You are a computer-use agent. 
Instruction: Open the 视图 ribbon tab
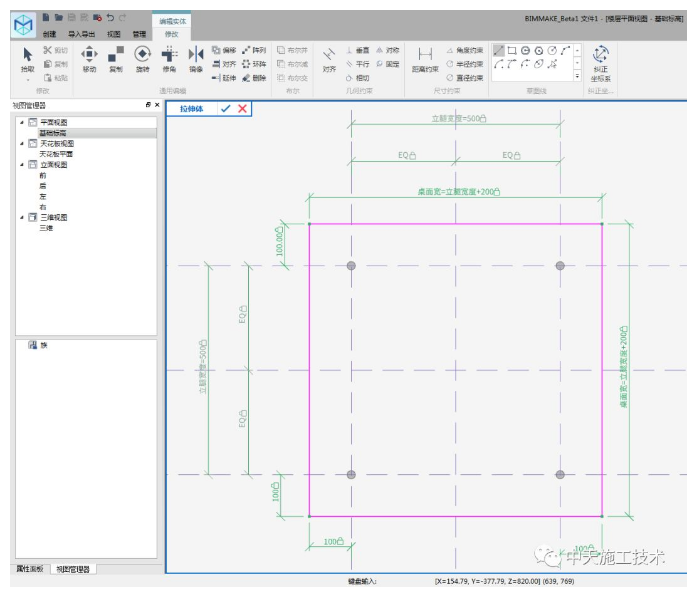coord(113,34)
